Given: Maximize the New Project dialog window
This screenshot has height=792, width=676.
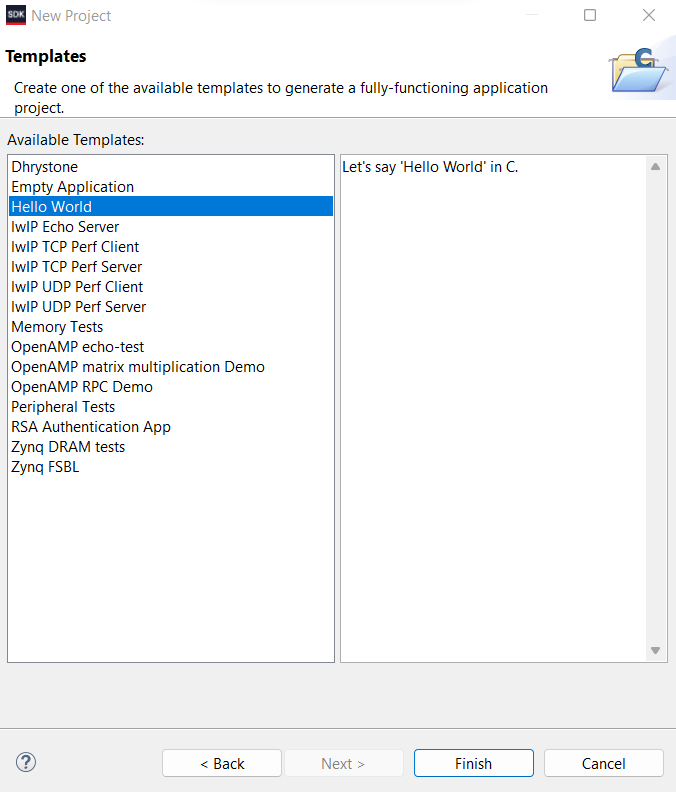Looking at the screenshot, I should coord(590,15).
